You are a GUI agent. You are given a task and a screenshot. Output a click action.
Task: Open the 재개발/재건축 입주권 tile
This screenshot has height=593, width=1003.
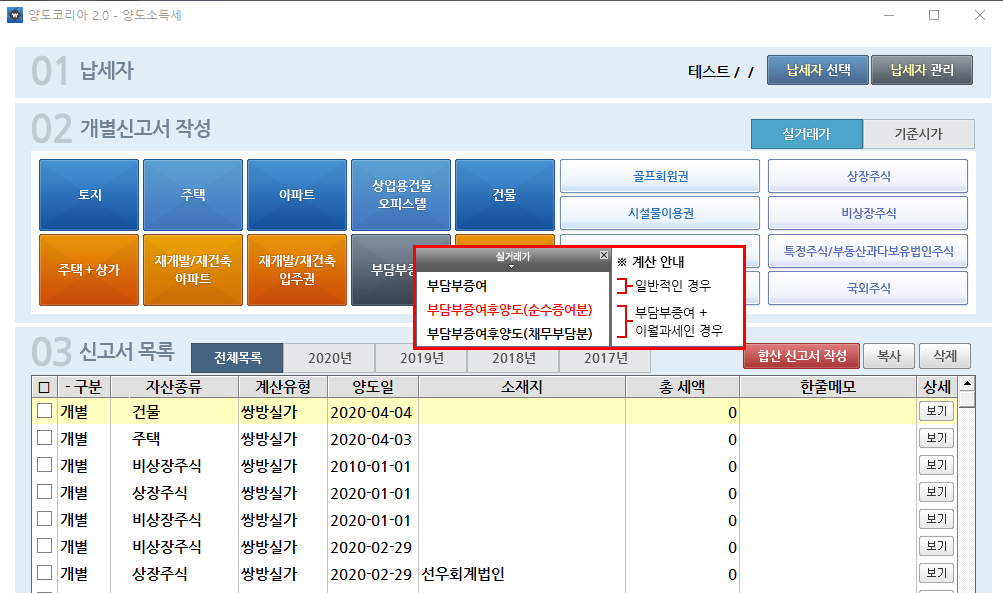point(297,269)
